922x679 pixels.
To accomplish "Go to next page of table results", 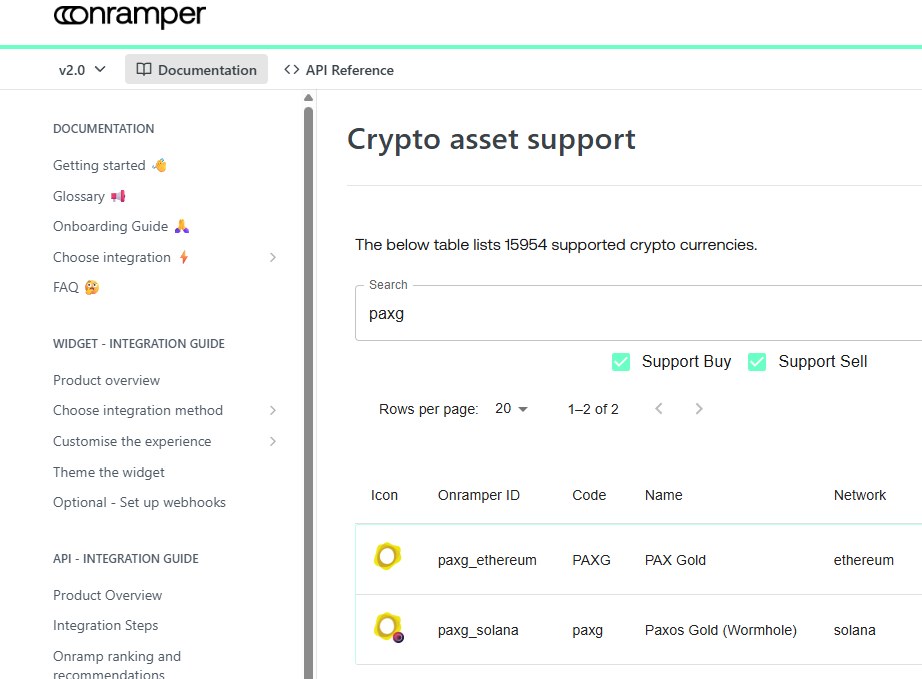I will tap(699, 409).
